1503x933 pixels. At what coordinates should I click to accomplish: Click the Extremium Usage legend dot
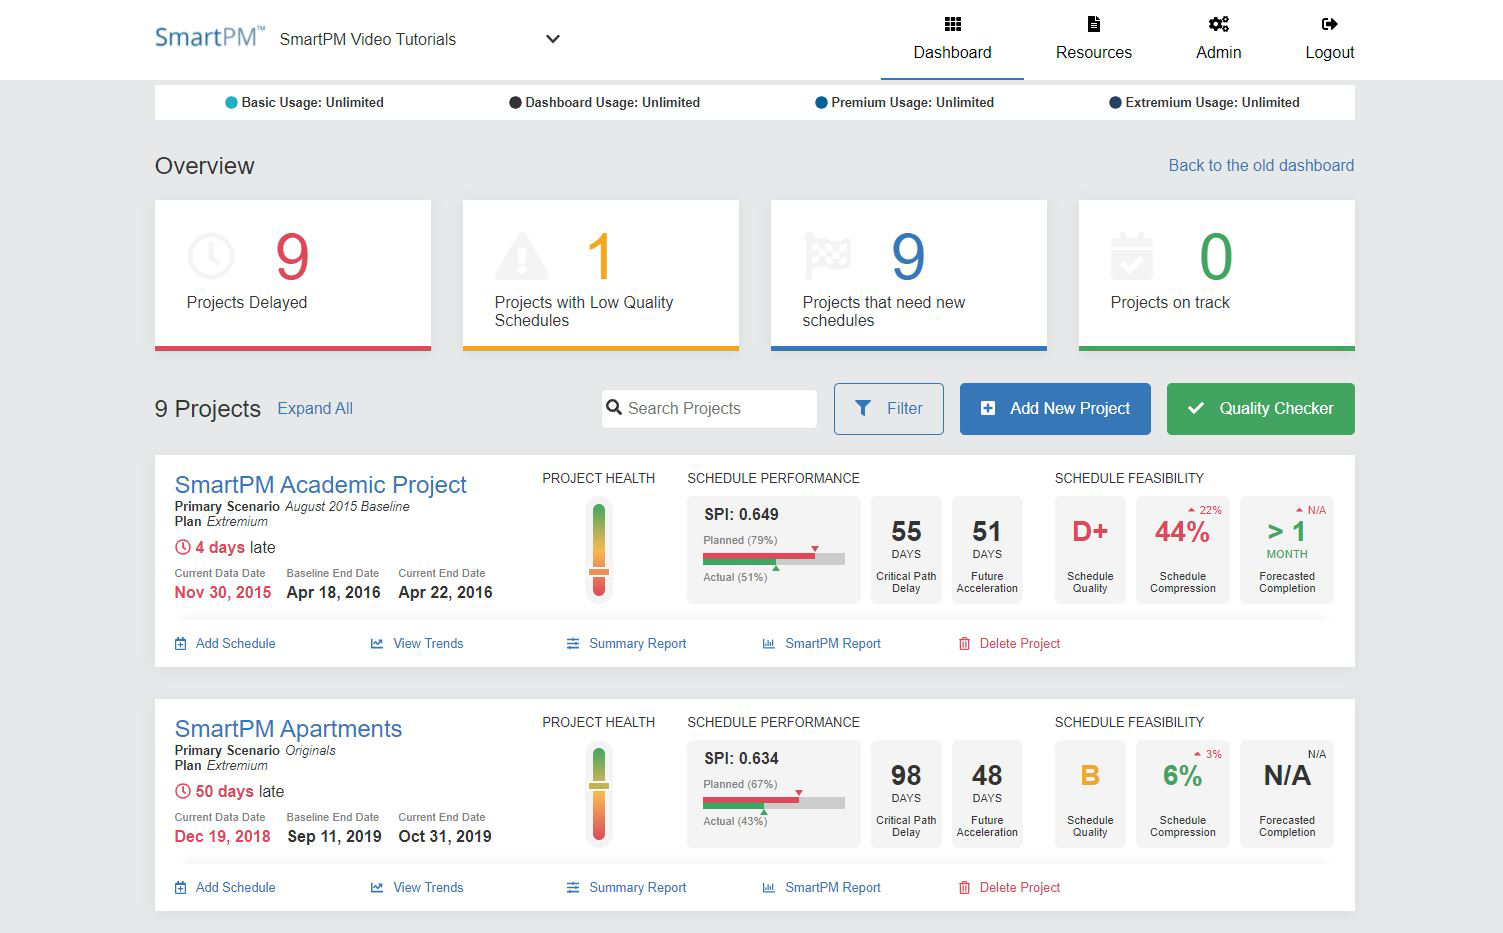1113,102
